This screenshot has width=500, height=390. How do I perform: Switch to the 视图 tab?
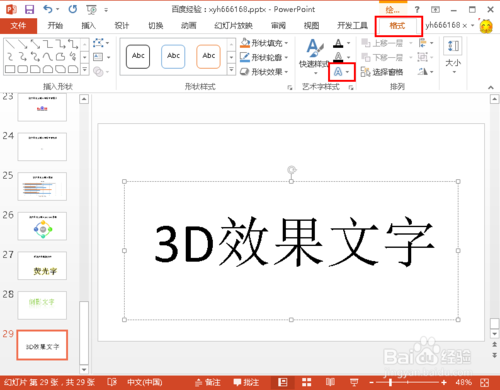pos(312,25)
